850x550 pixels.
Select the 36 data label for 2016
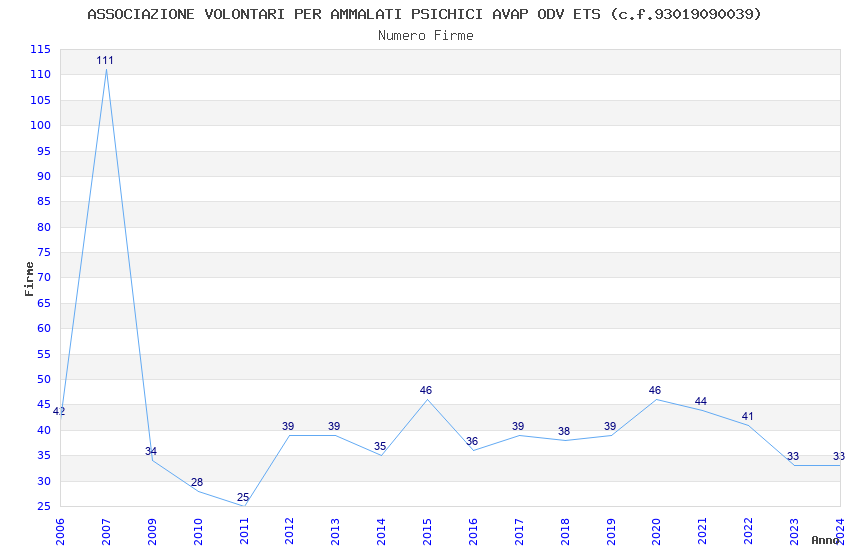coord(472,441)
